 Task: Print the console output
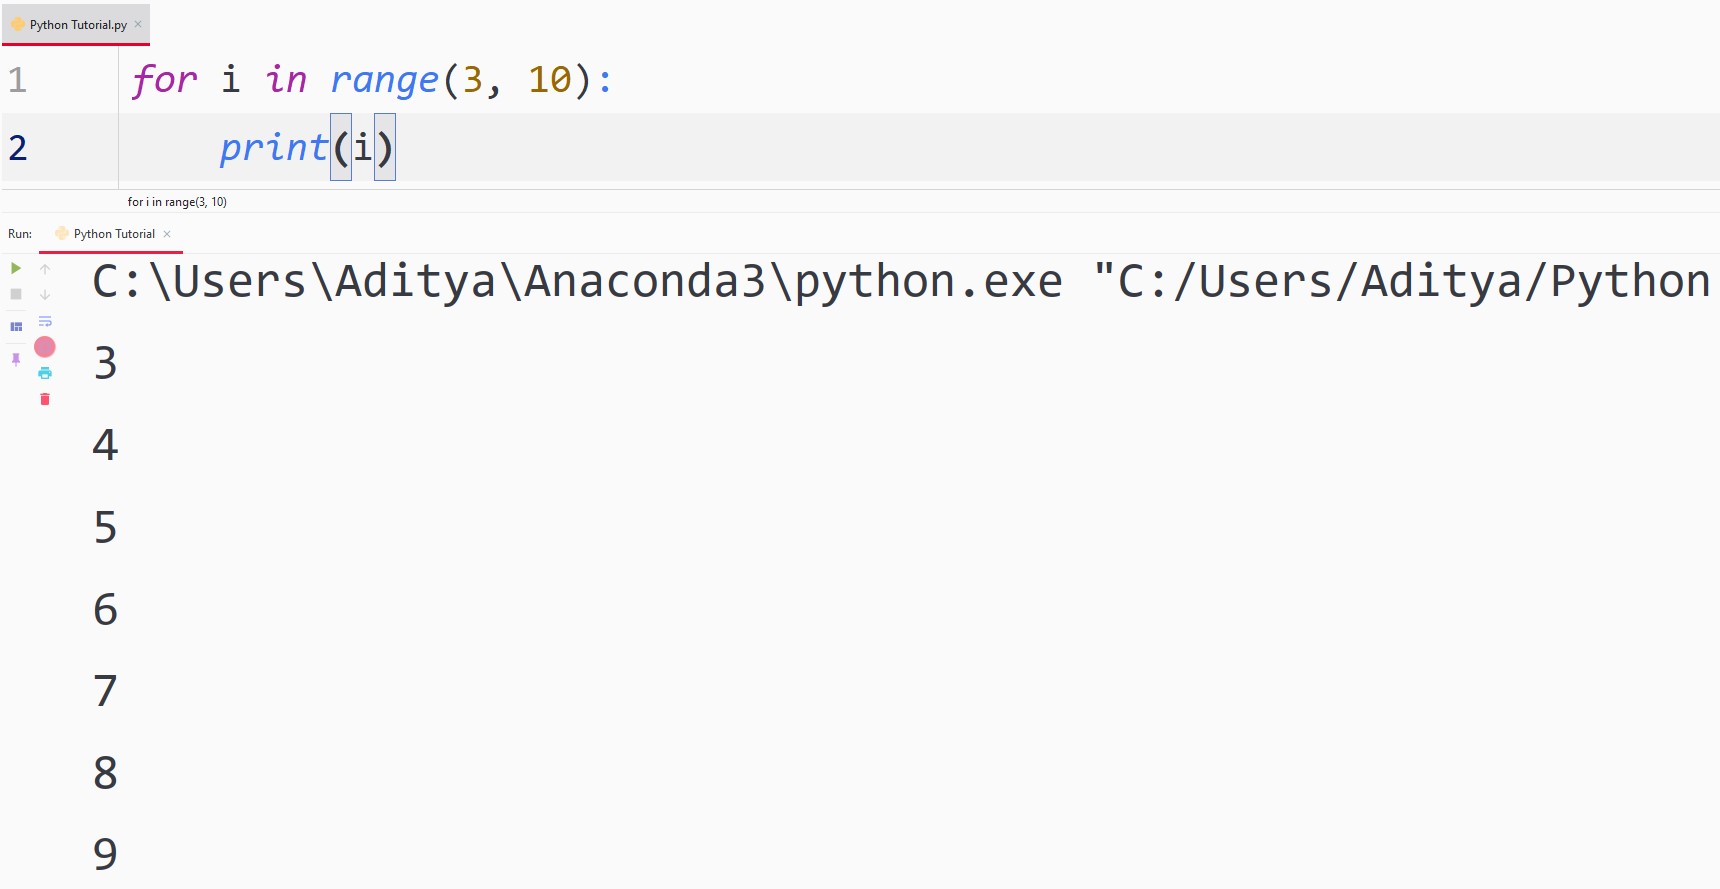click(45, 373)
